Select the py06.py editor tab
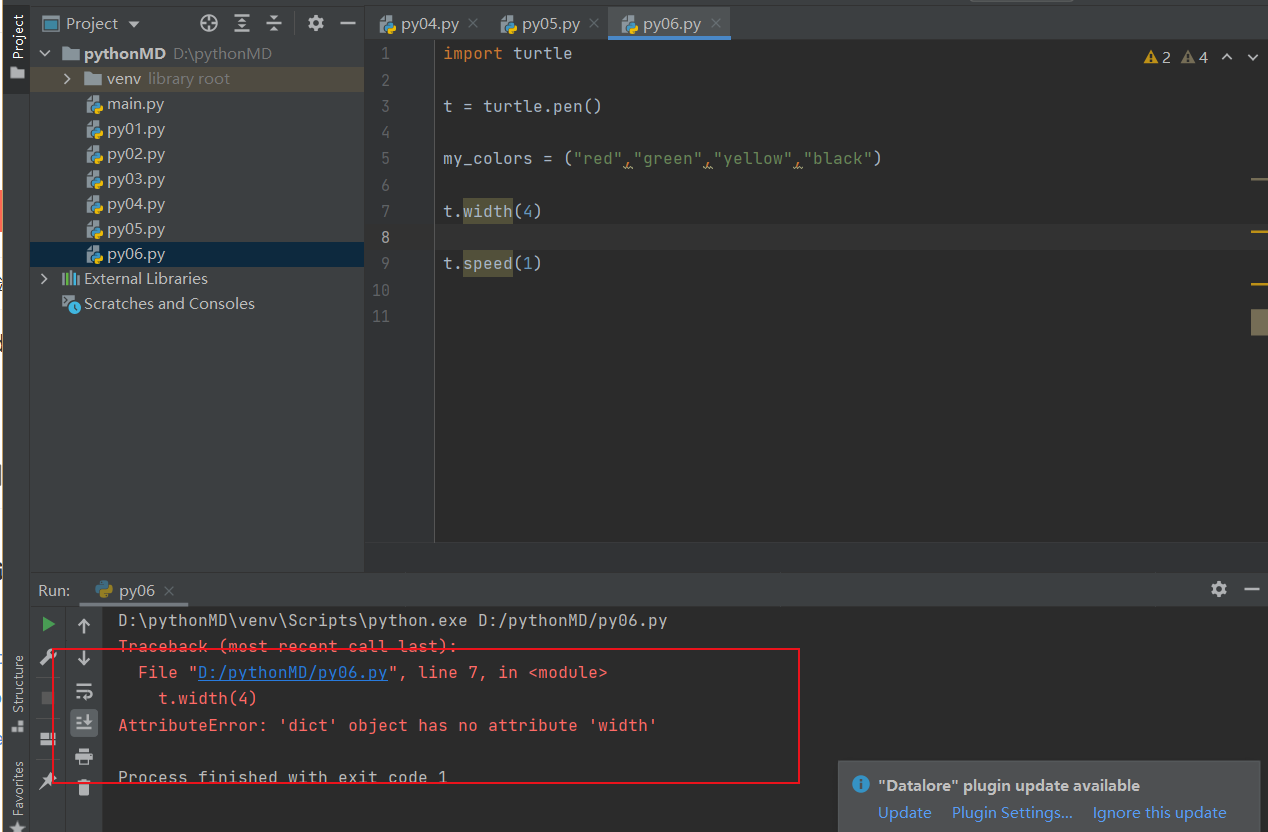The width and height of the screenshot is (1268, 832). click(x=670, y=24)
